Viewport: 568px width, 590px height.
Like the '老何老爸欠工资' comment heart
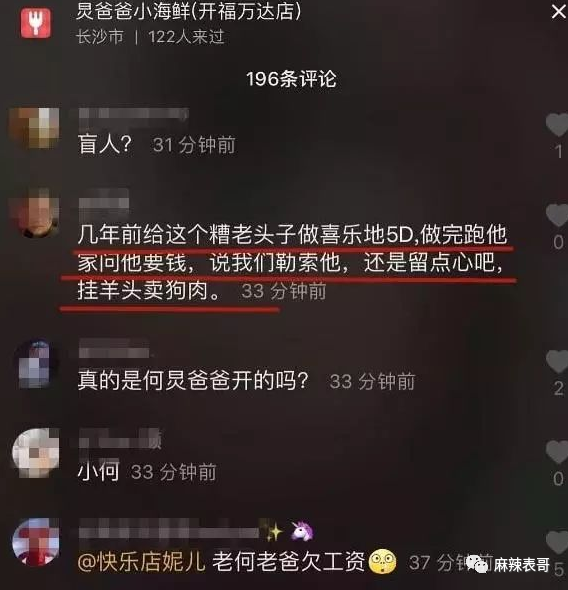(557, 542)
